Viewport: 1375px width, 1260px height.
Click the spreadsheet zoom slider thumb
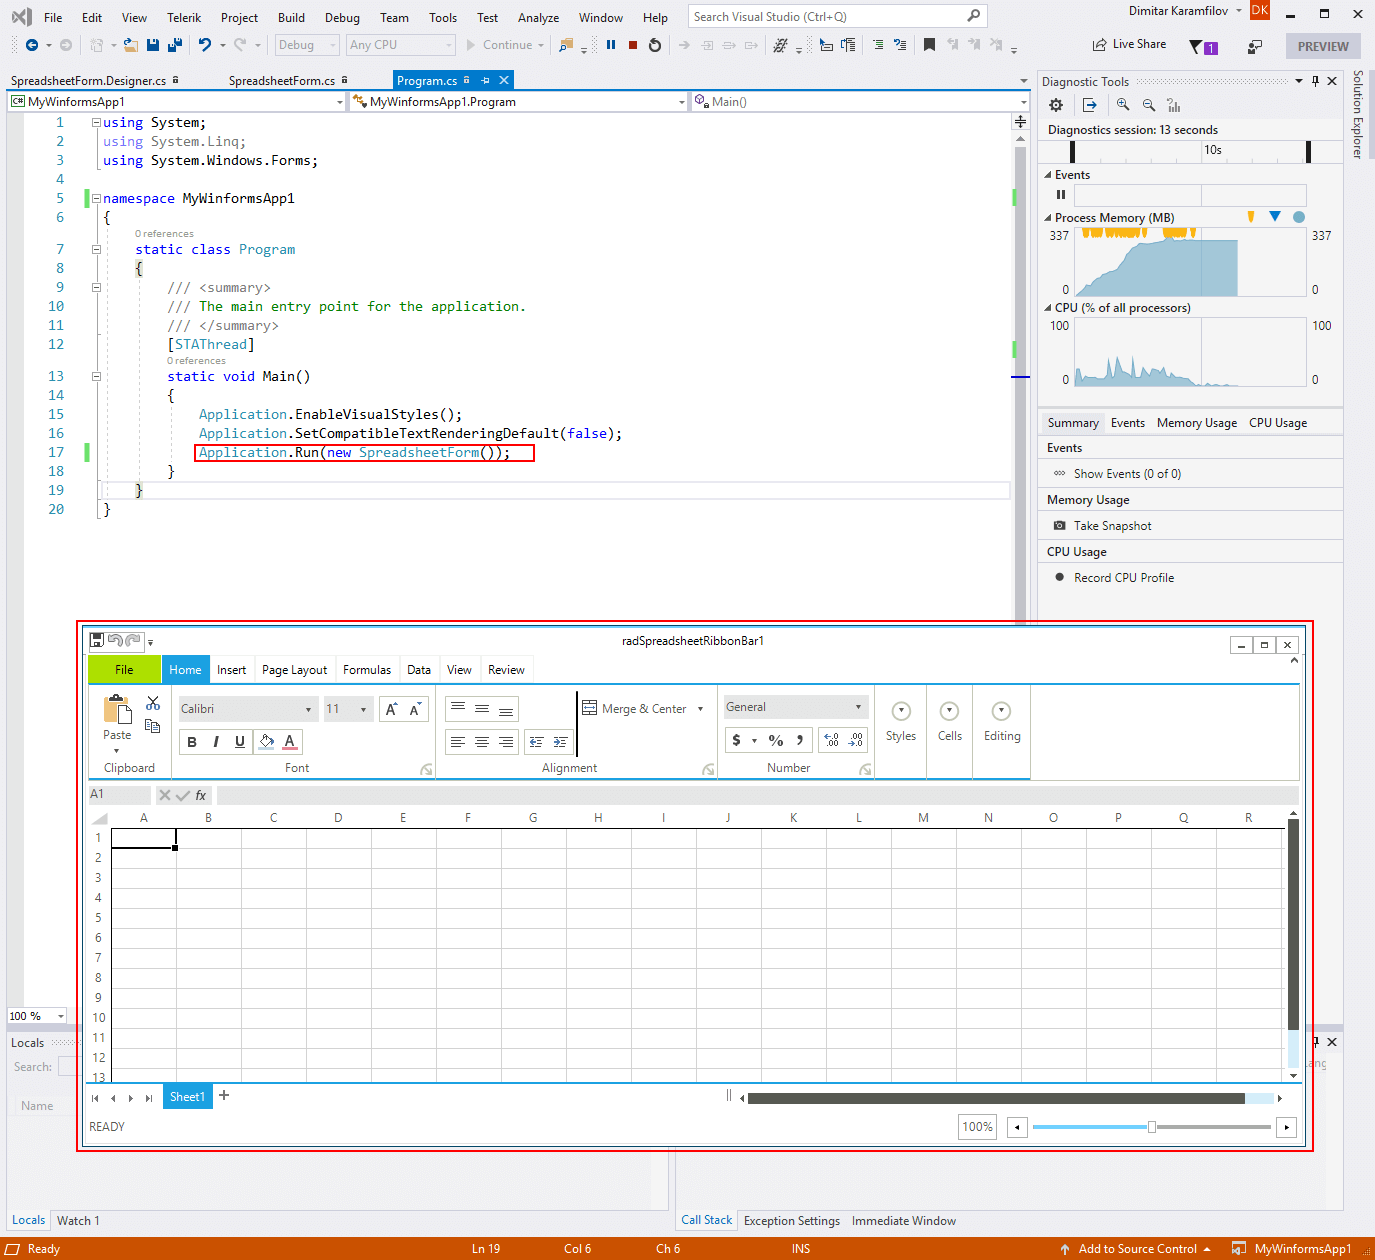[x=1152, y=1127]
